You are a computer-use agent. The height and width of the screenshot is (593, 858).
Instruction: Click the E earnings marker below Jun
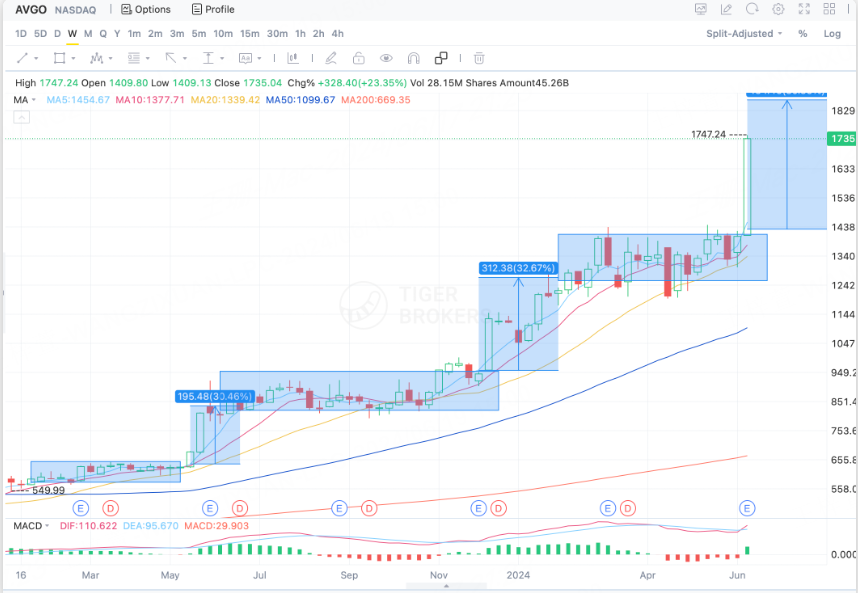click(747, 508)
